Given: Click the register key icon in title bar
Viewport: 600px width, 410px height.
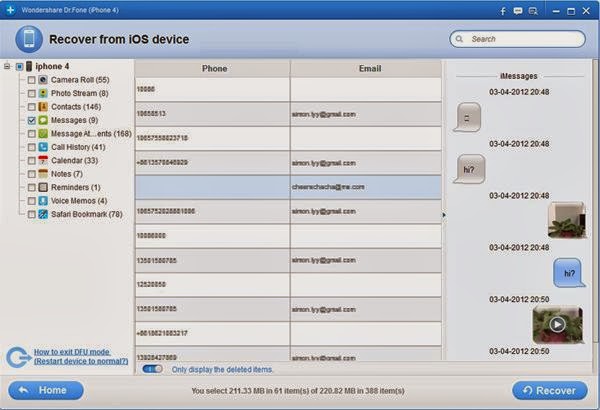Looking at the screenshot, I should pyautogui.click(x=533, y=11).
